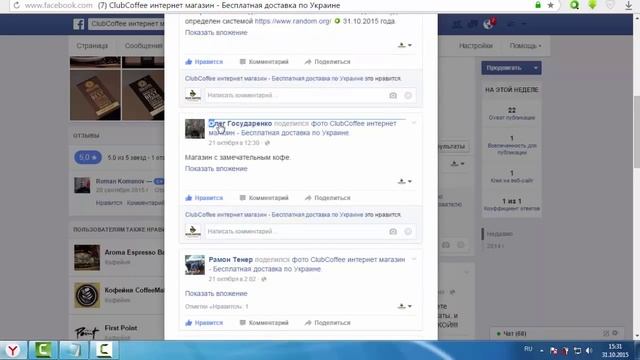Like Олег Государенко's post
Screen dimensions: 640x360
coord(204,198)
